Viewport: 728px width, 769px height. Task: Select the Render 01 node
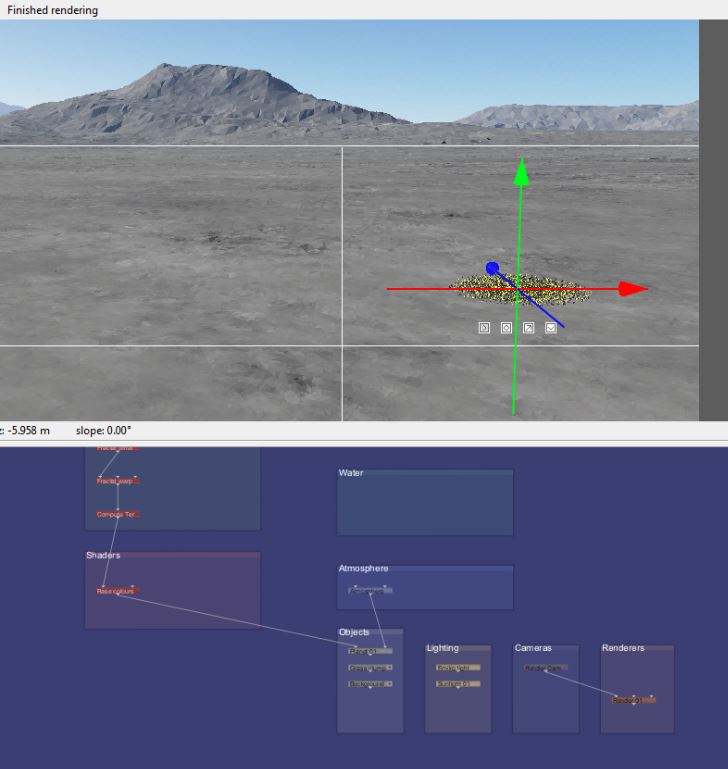[x=633, y=700]
